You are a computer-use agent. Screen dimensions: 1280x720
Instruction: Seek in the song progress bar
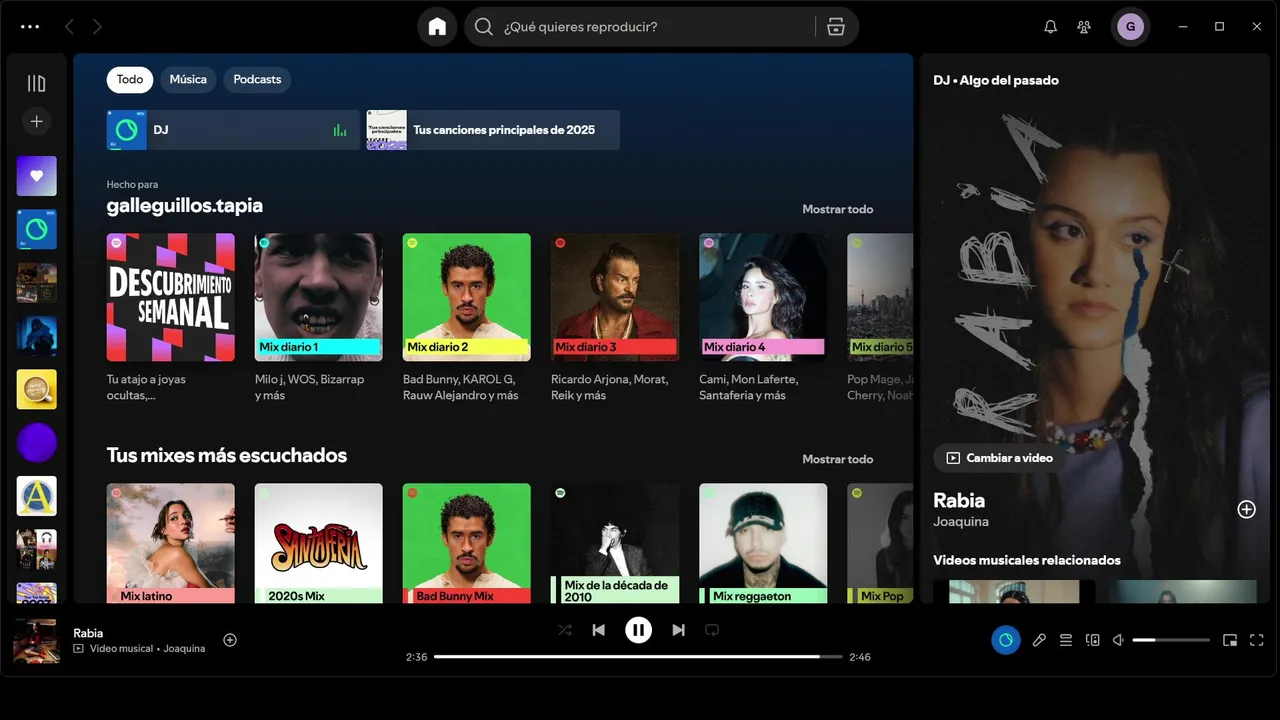(x=638, y=657)
